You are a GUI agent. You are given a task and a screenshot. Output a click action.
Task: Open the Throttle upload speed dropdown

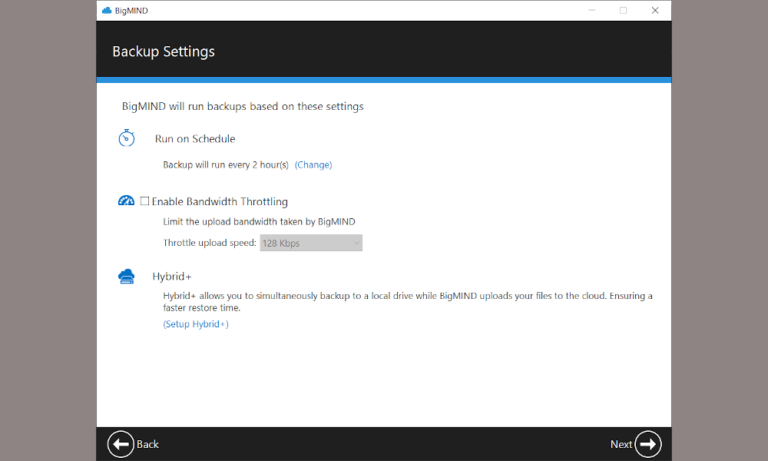[x=311, y=243]
